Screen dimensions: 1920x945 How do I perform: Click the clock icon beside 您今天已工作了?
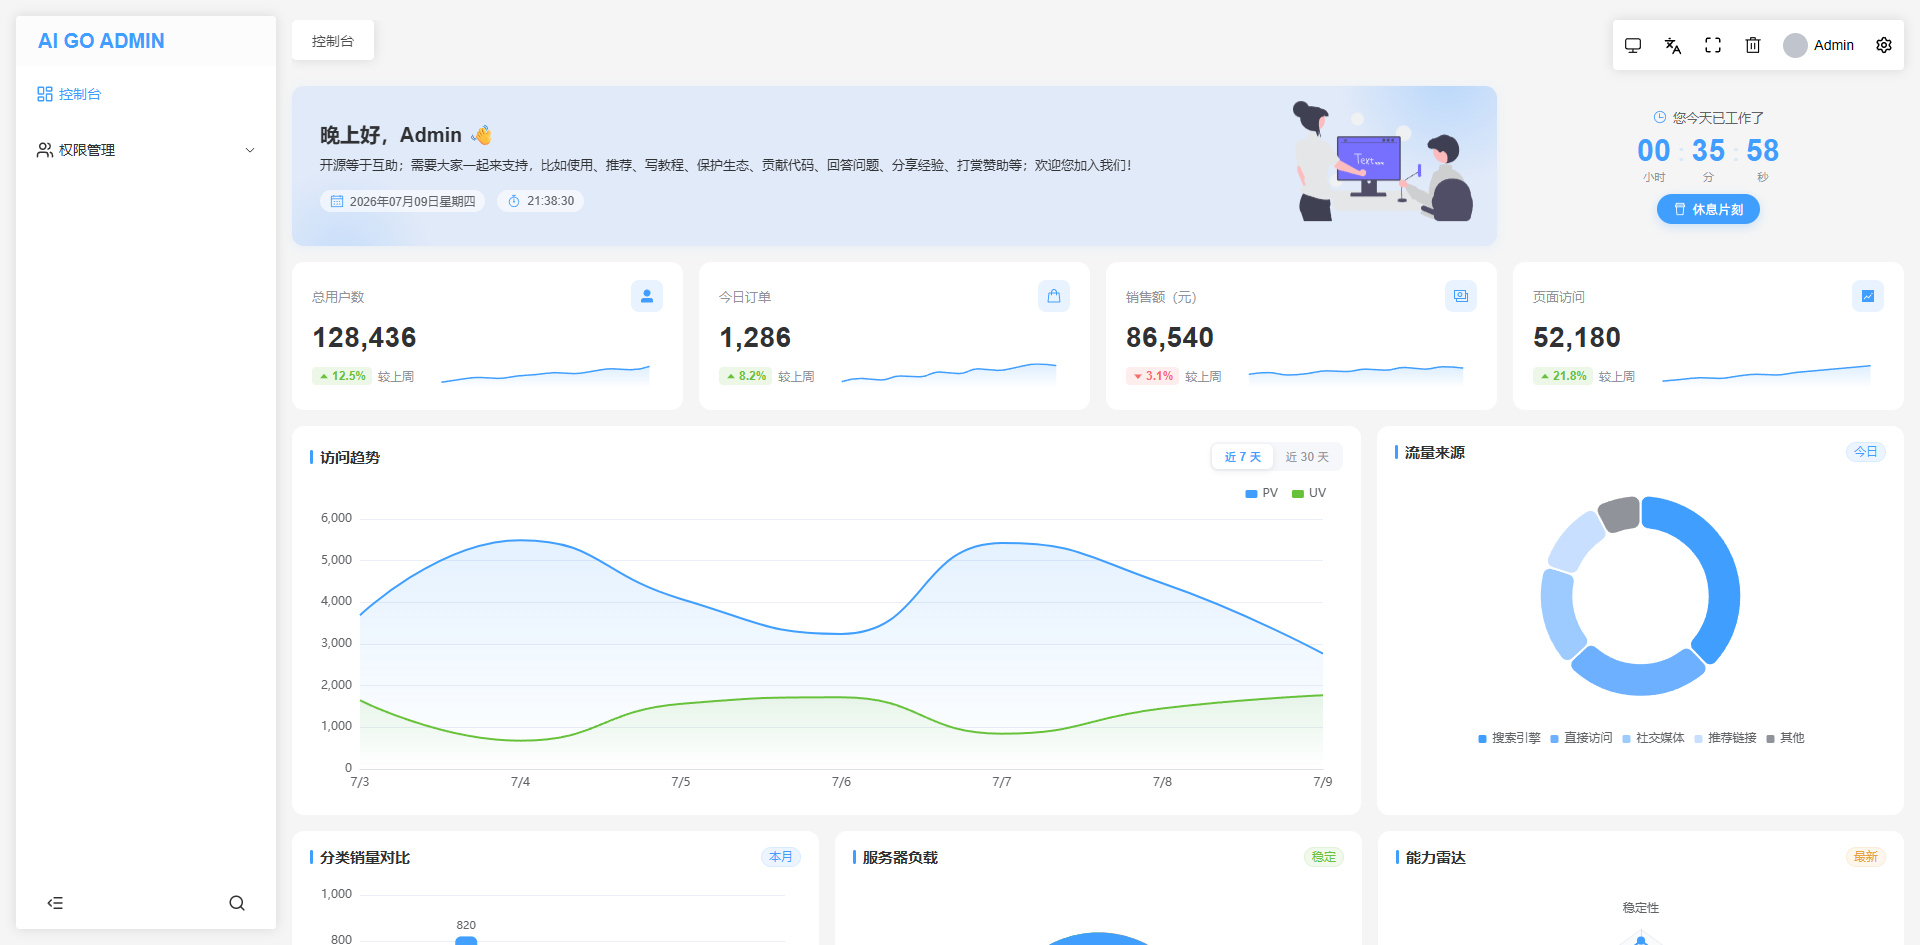click(x=1660, y=117)
